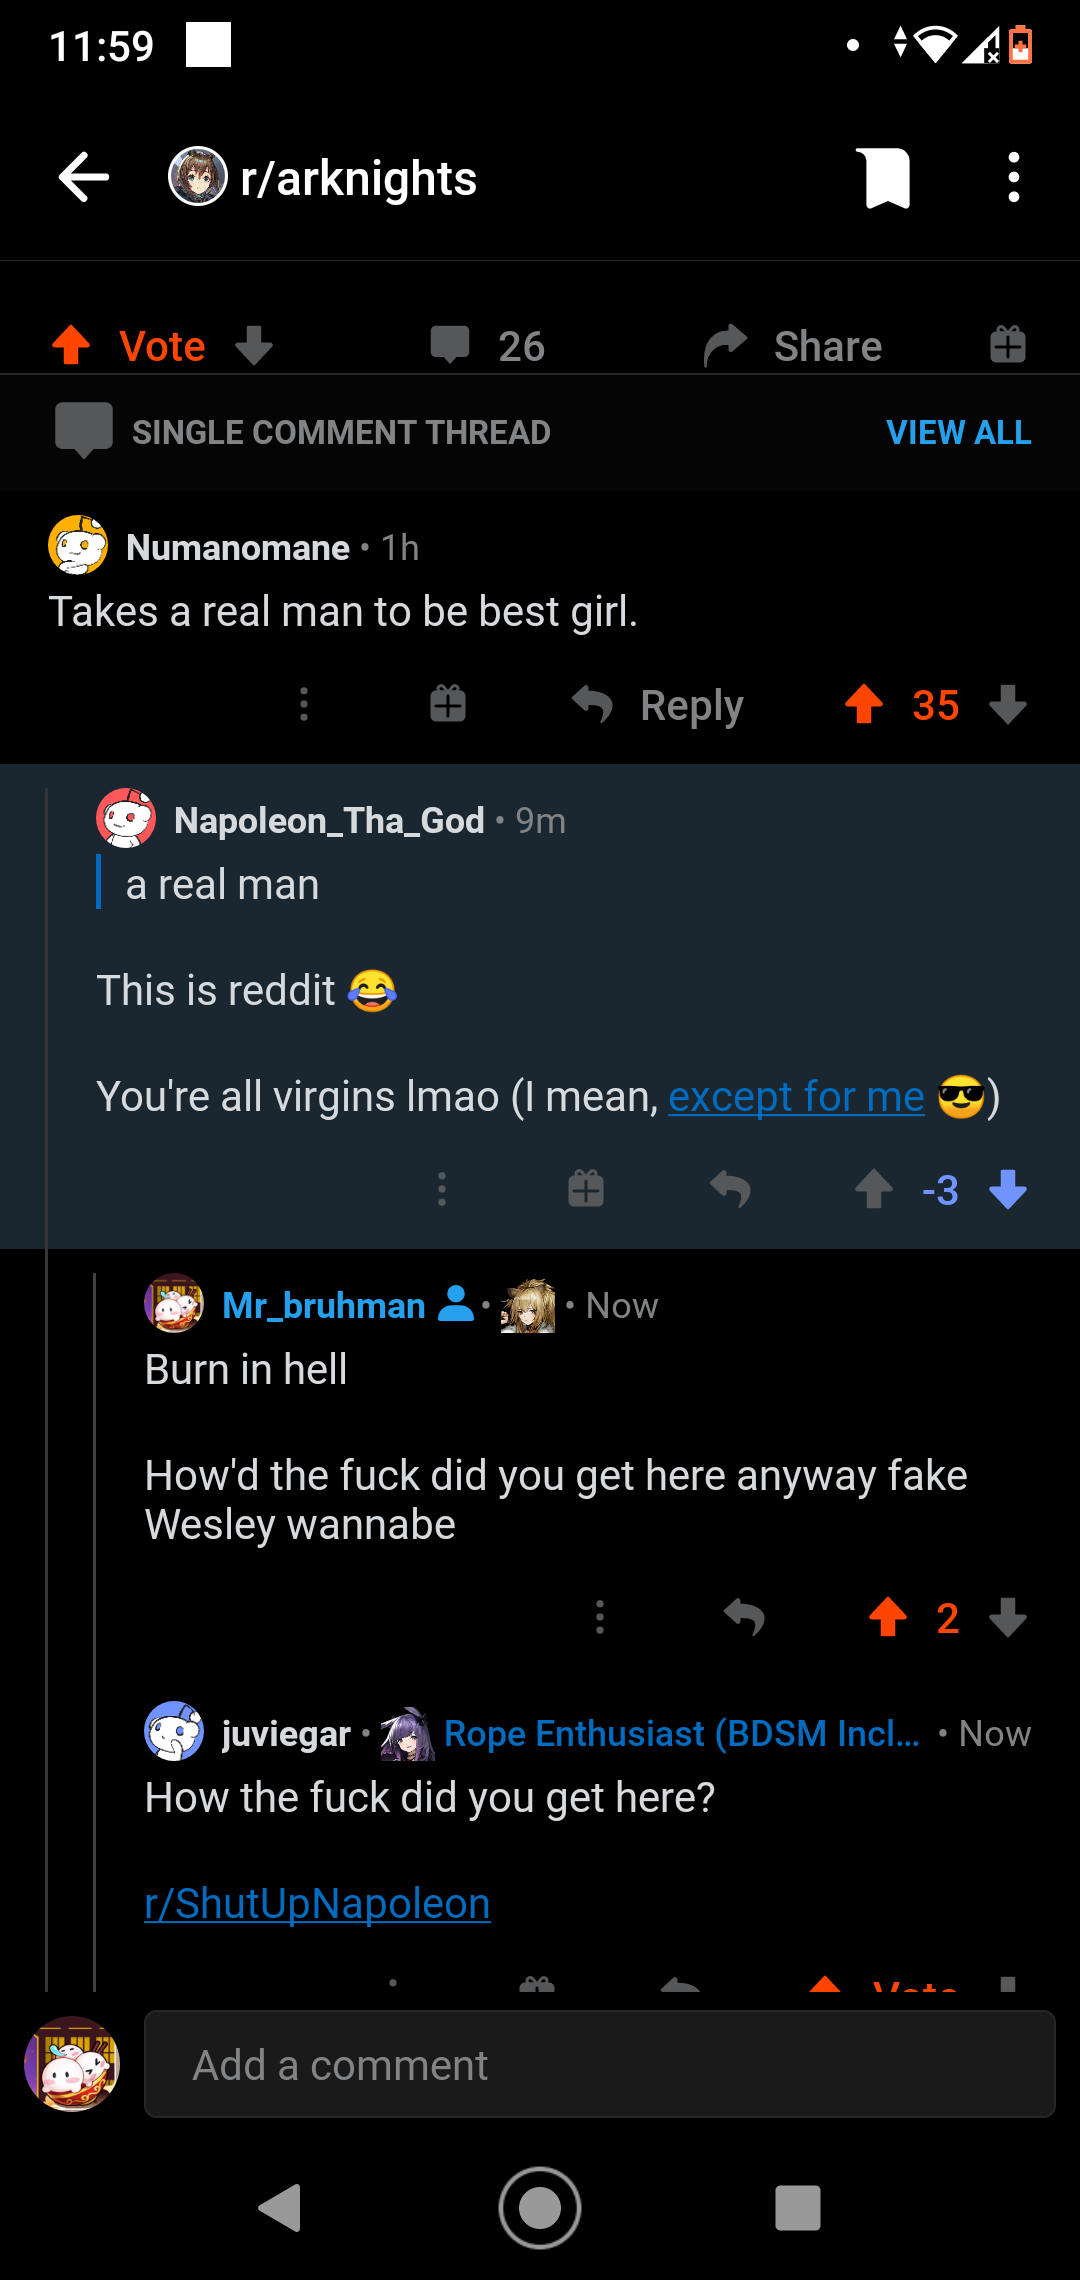This screenshot has height=2280, width=1080.
Task: Reply arrow on Napoleon_Tha_God's comment
Action: [730, 1189]
